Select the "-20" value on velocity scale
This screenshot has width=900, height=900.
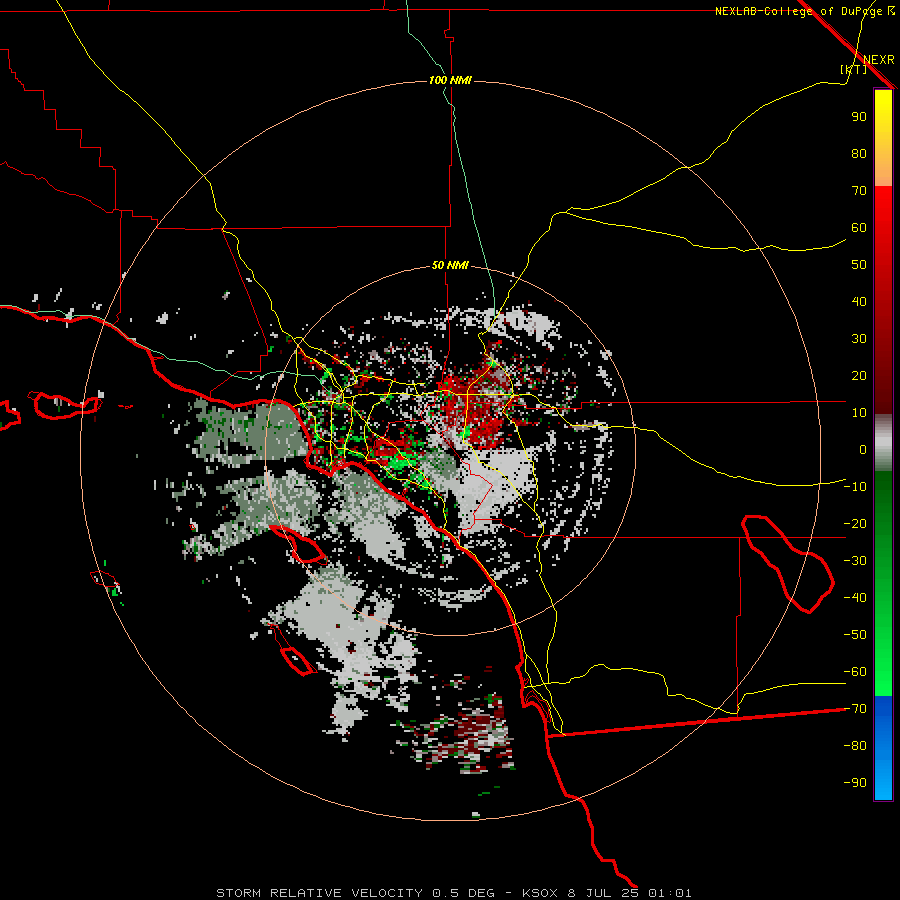click(855, 524)
